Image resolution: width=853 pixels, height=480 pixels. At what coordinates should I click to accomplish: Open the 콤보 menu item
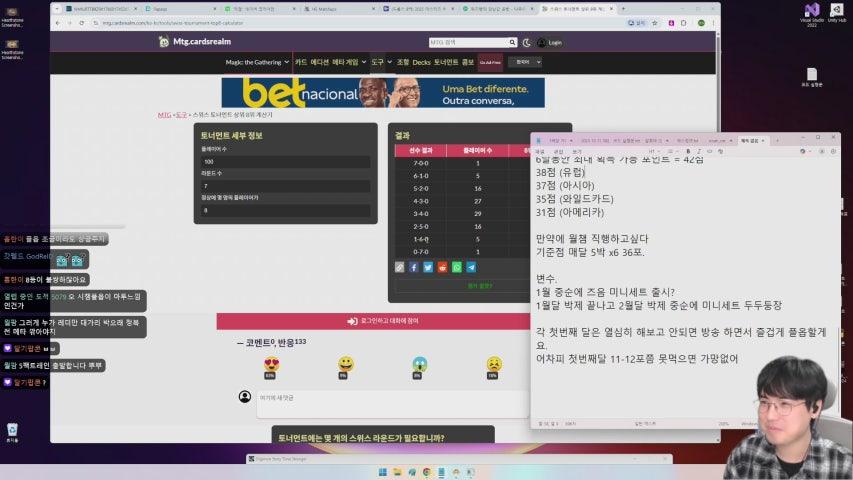(x=468, y=62)
